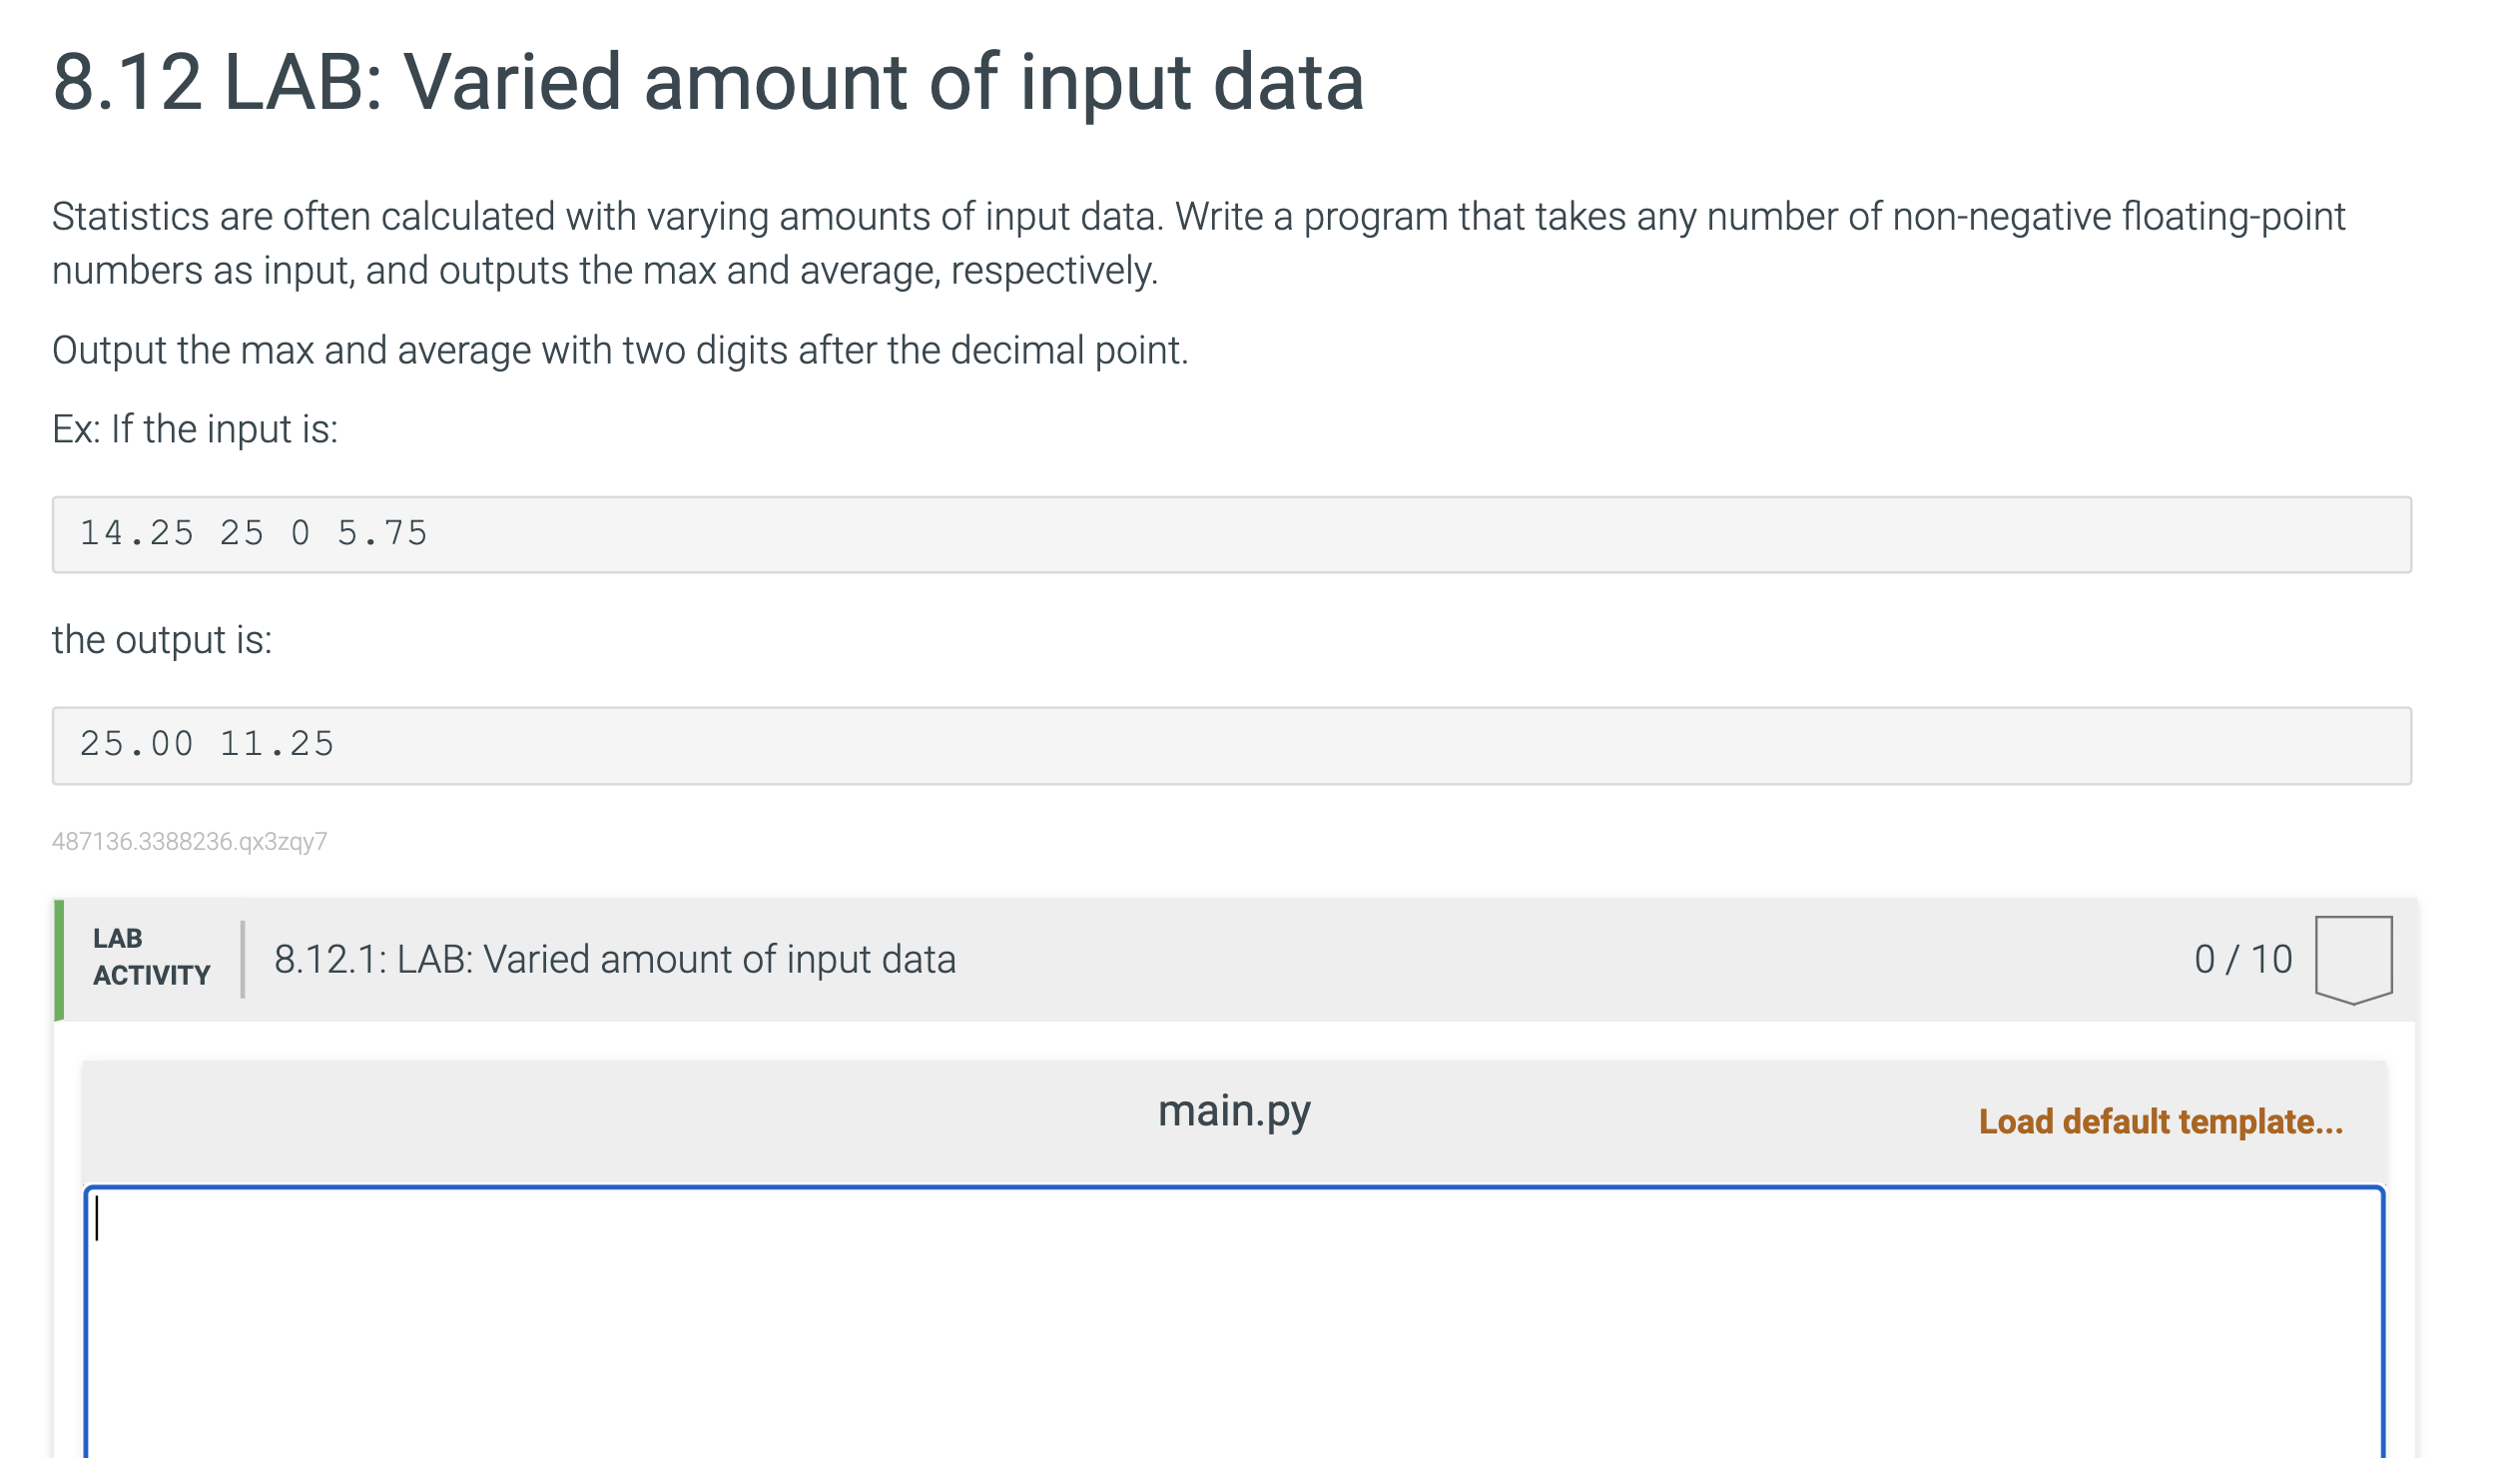Click inside the main.py code editor
Viewport: 2520px width, 1458px height.
(x=1234, y=1320)
